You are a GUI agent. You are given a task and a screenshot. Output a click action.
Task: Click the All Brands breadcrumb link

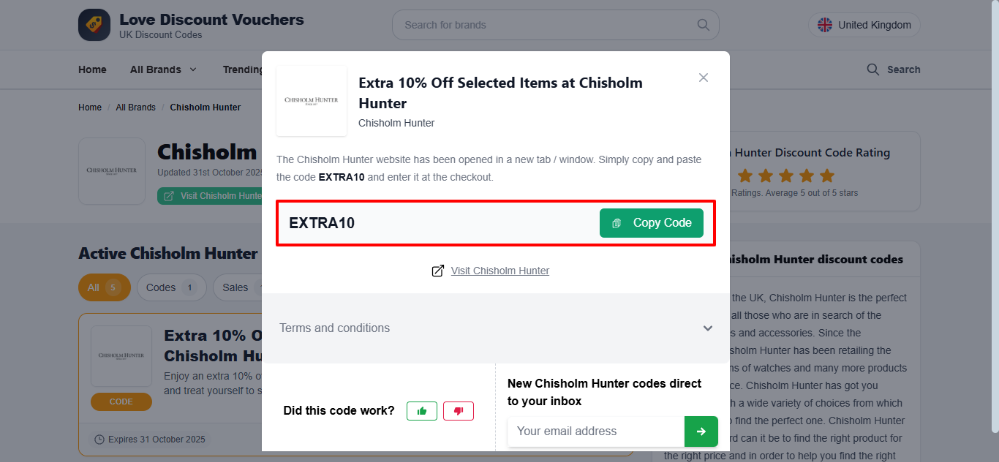[136, 107]
